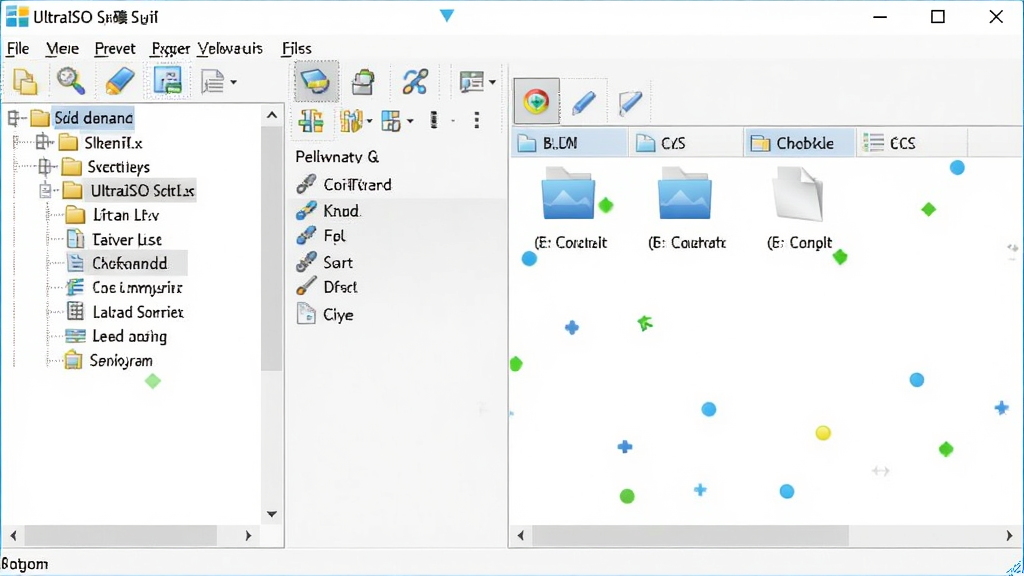
Task: Select the grey document file thumbnail
Action: [797, 193]
